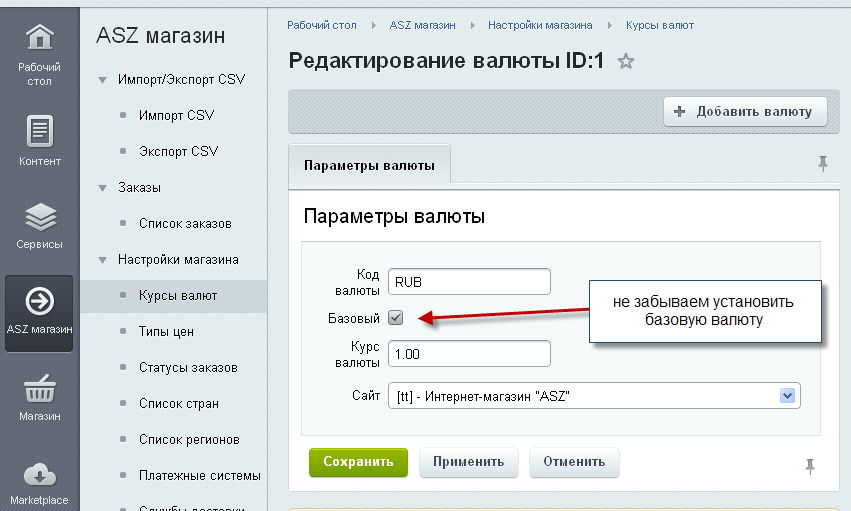Open Список заказов menu item
851x511 pixels.
tap(185, 223)
